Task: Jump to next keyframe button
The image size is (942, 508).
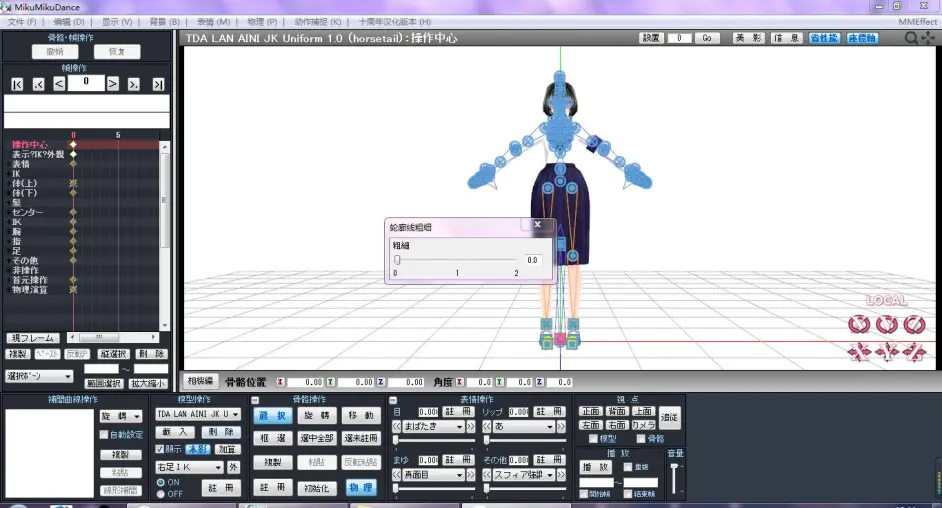Action: pyautogui.click(x=133, y=84)
